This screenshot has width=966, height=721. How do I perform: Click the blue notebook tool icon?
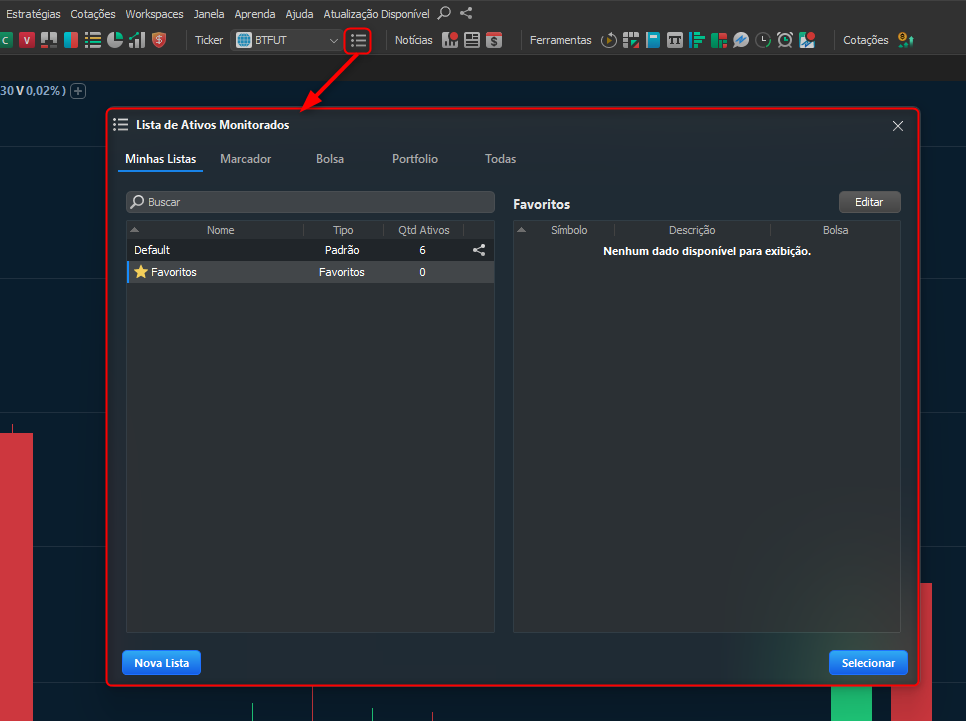[653, 41]
